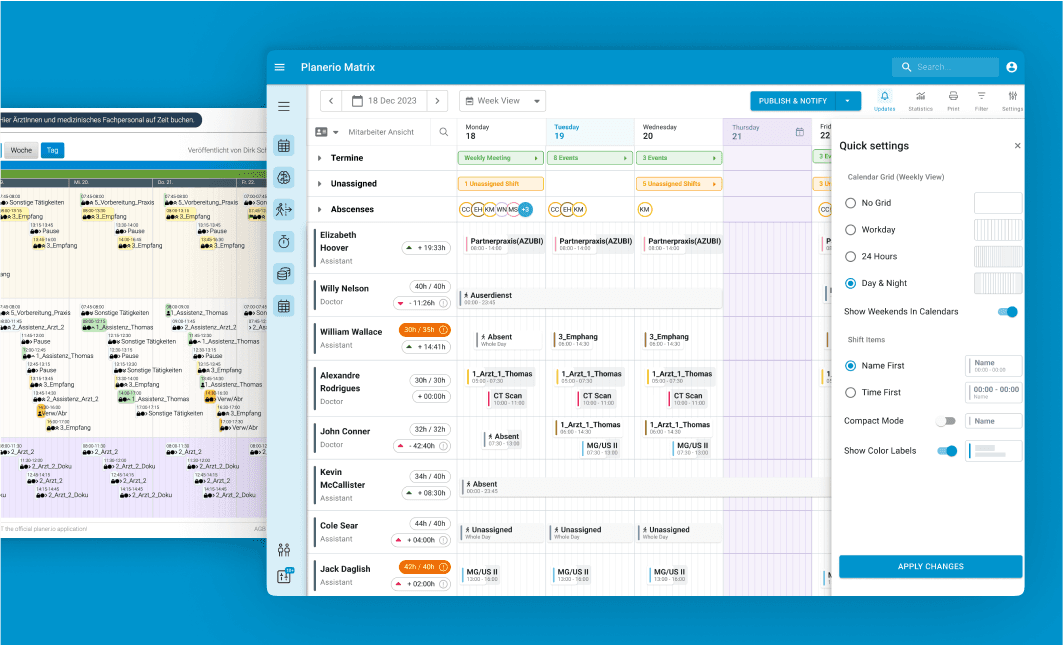Screen dimensions: 1063x645
Task: Click the Tuesday 19 column header
Action: (590, 132)
